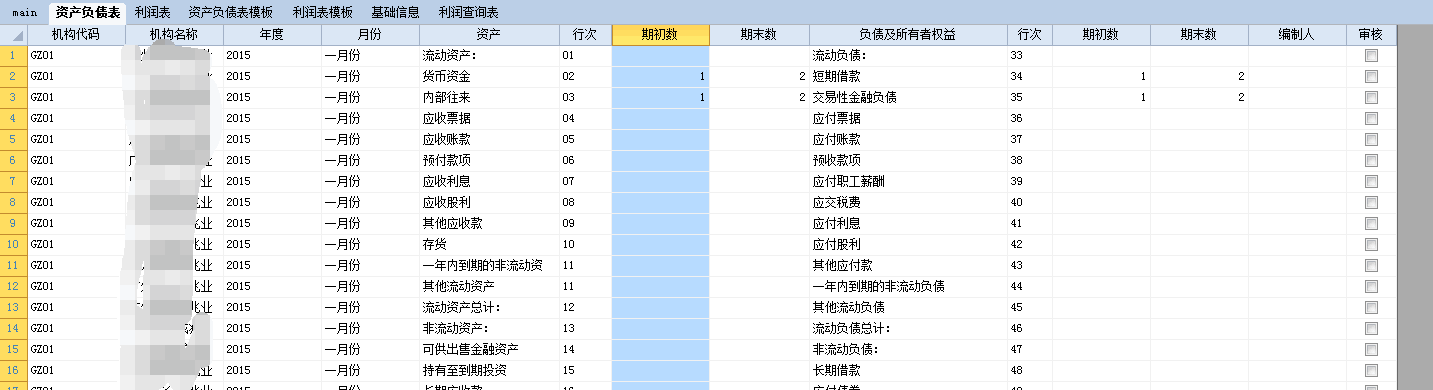Click the 编制人 column header
Screen dimensions: 1433x390
click(1297, 35)
